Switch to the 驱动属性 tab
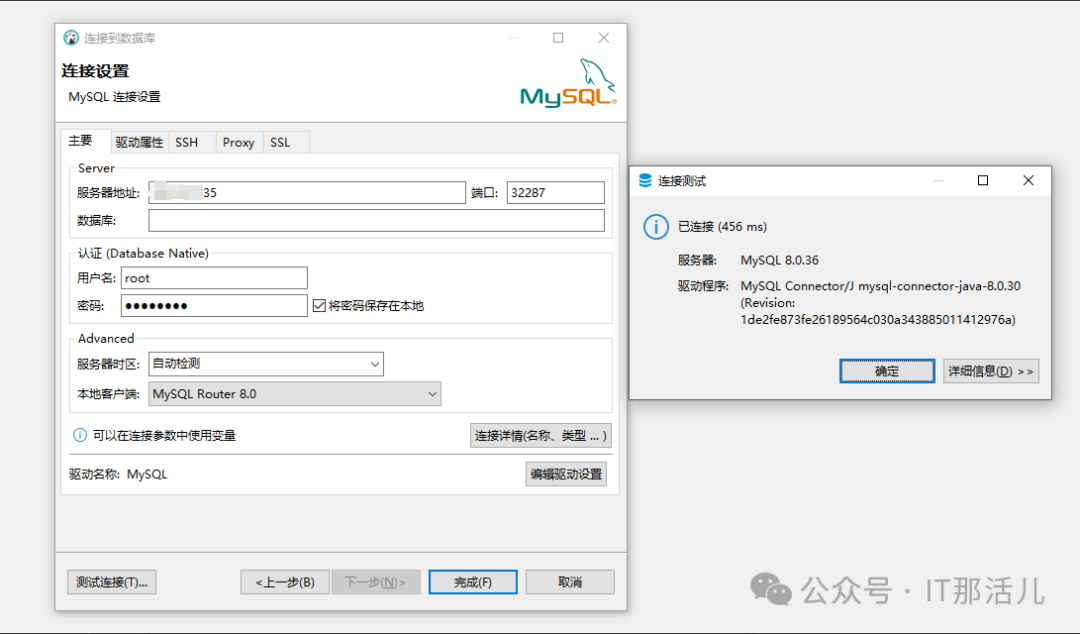 [x=139, y=142]
